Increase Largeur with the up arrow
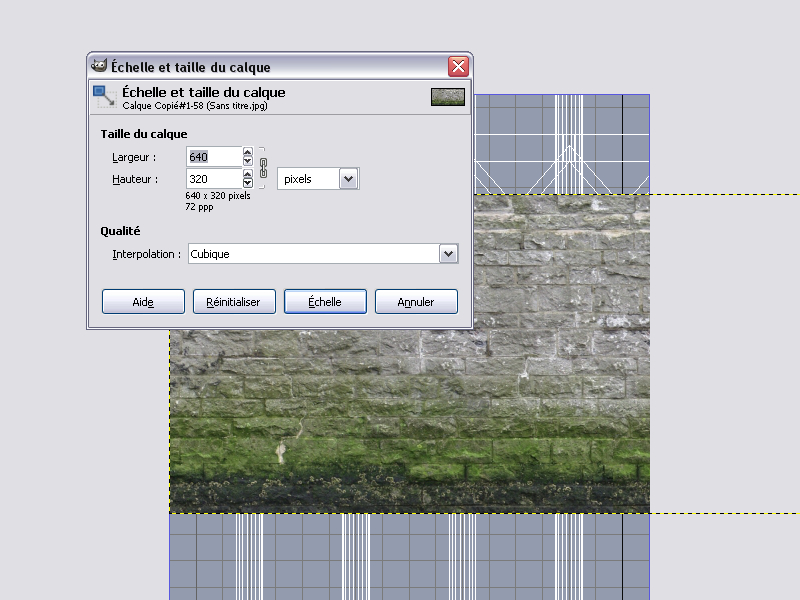This screenshot has height=600, width=800. point(248,153)
